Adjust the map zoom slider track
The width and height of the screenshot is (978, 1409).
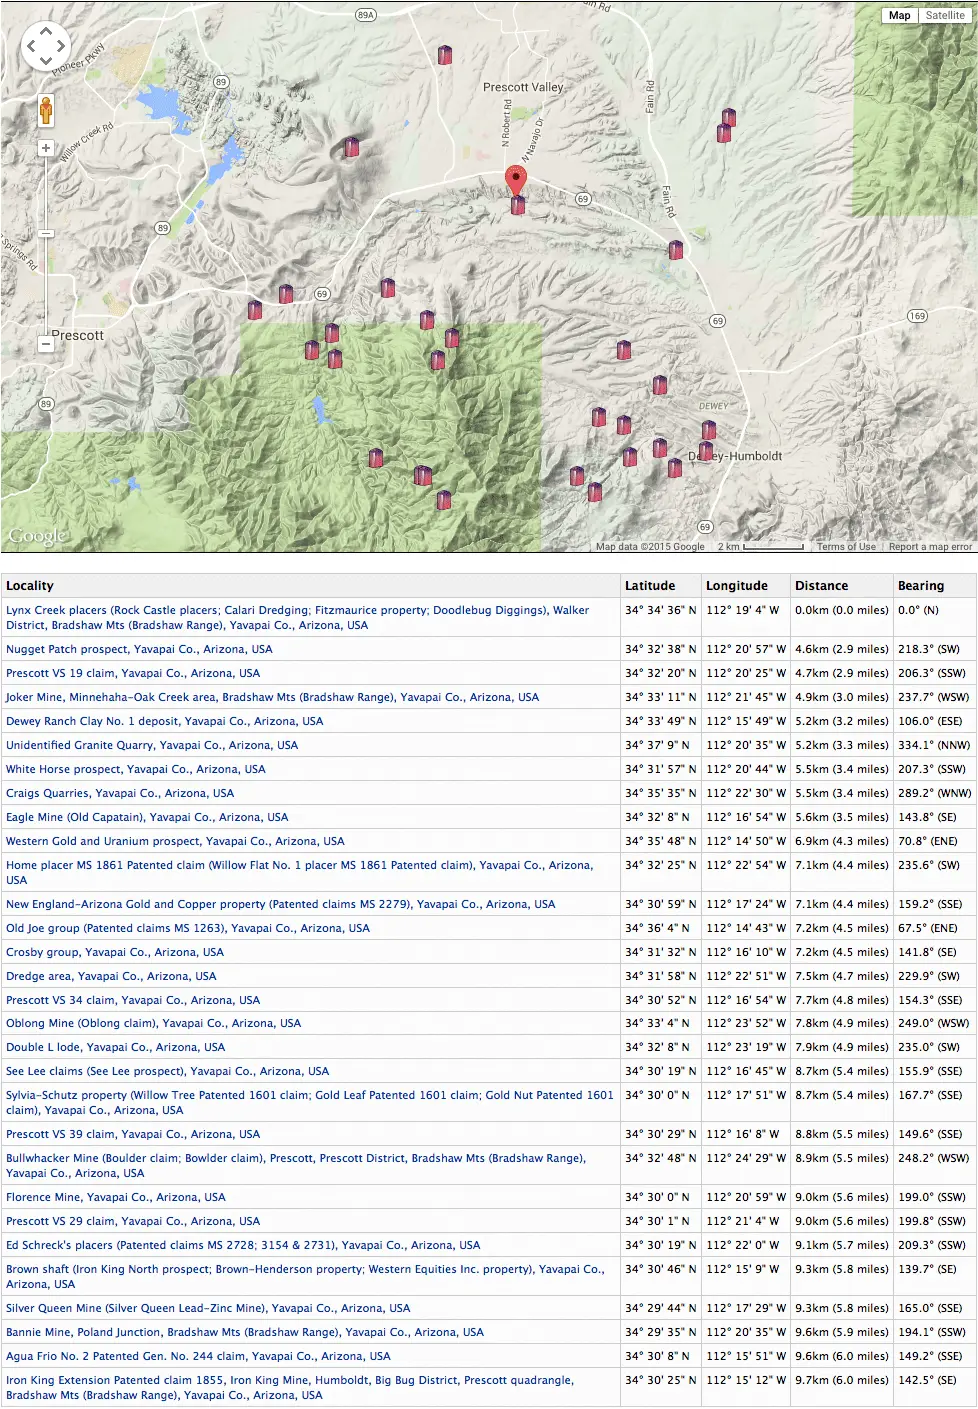tap(45, 246)
